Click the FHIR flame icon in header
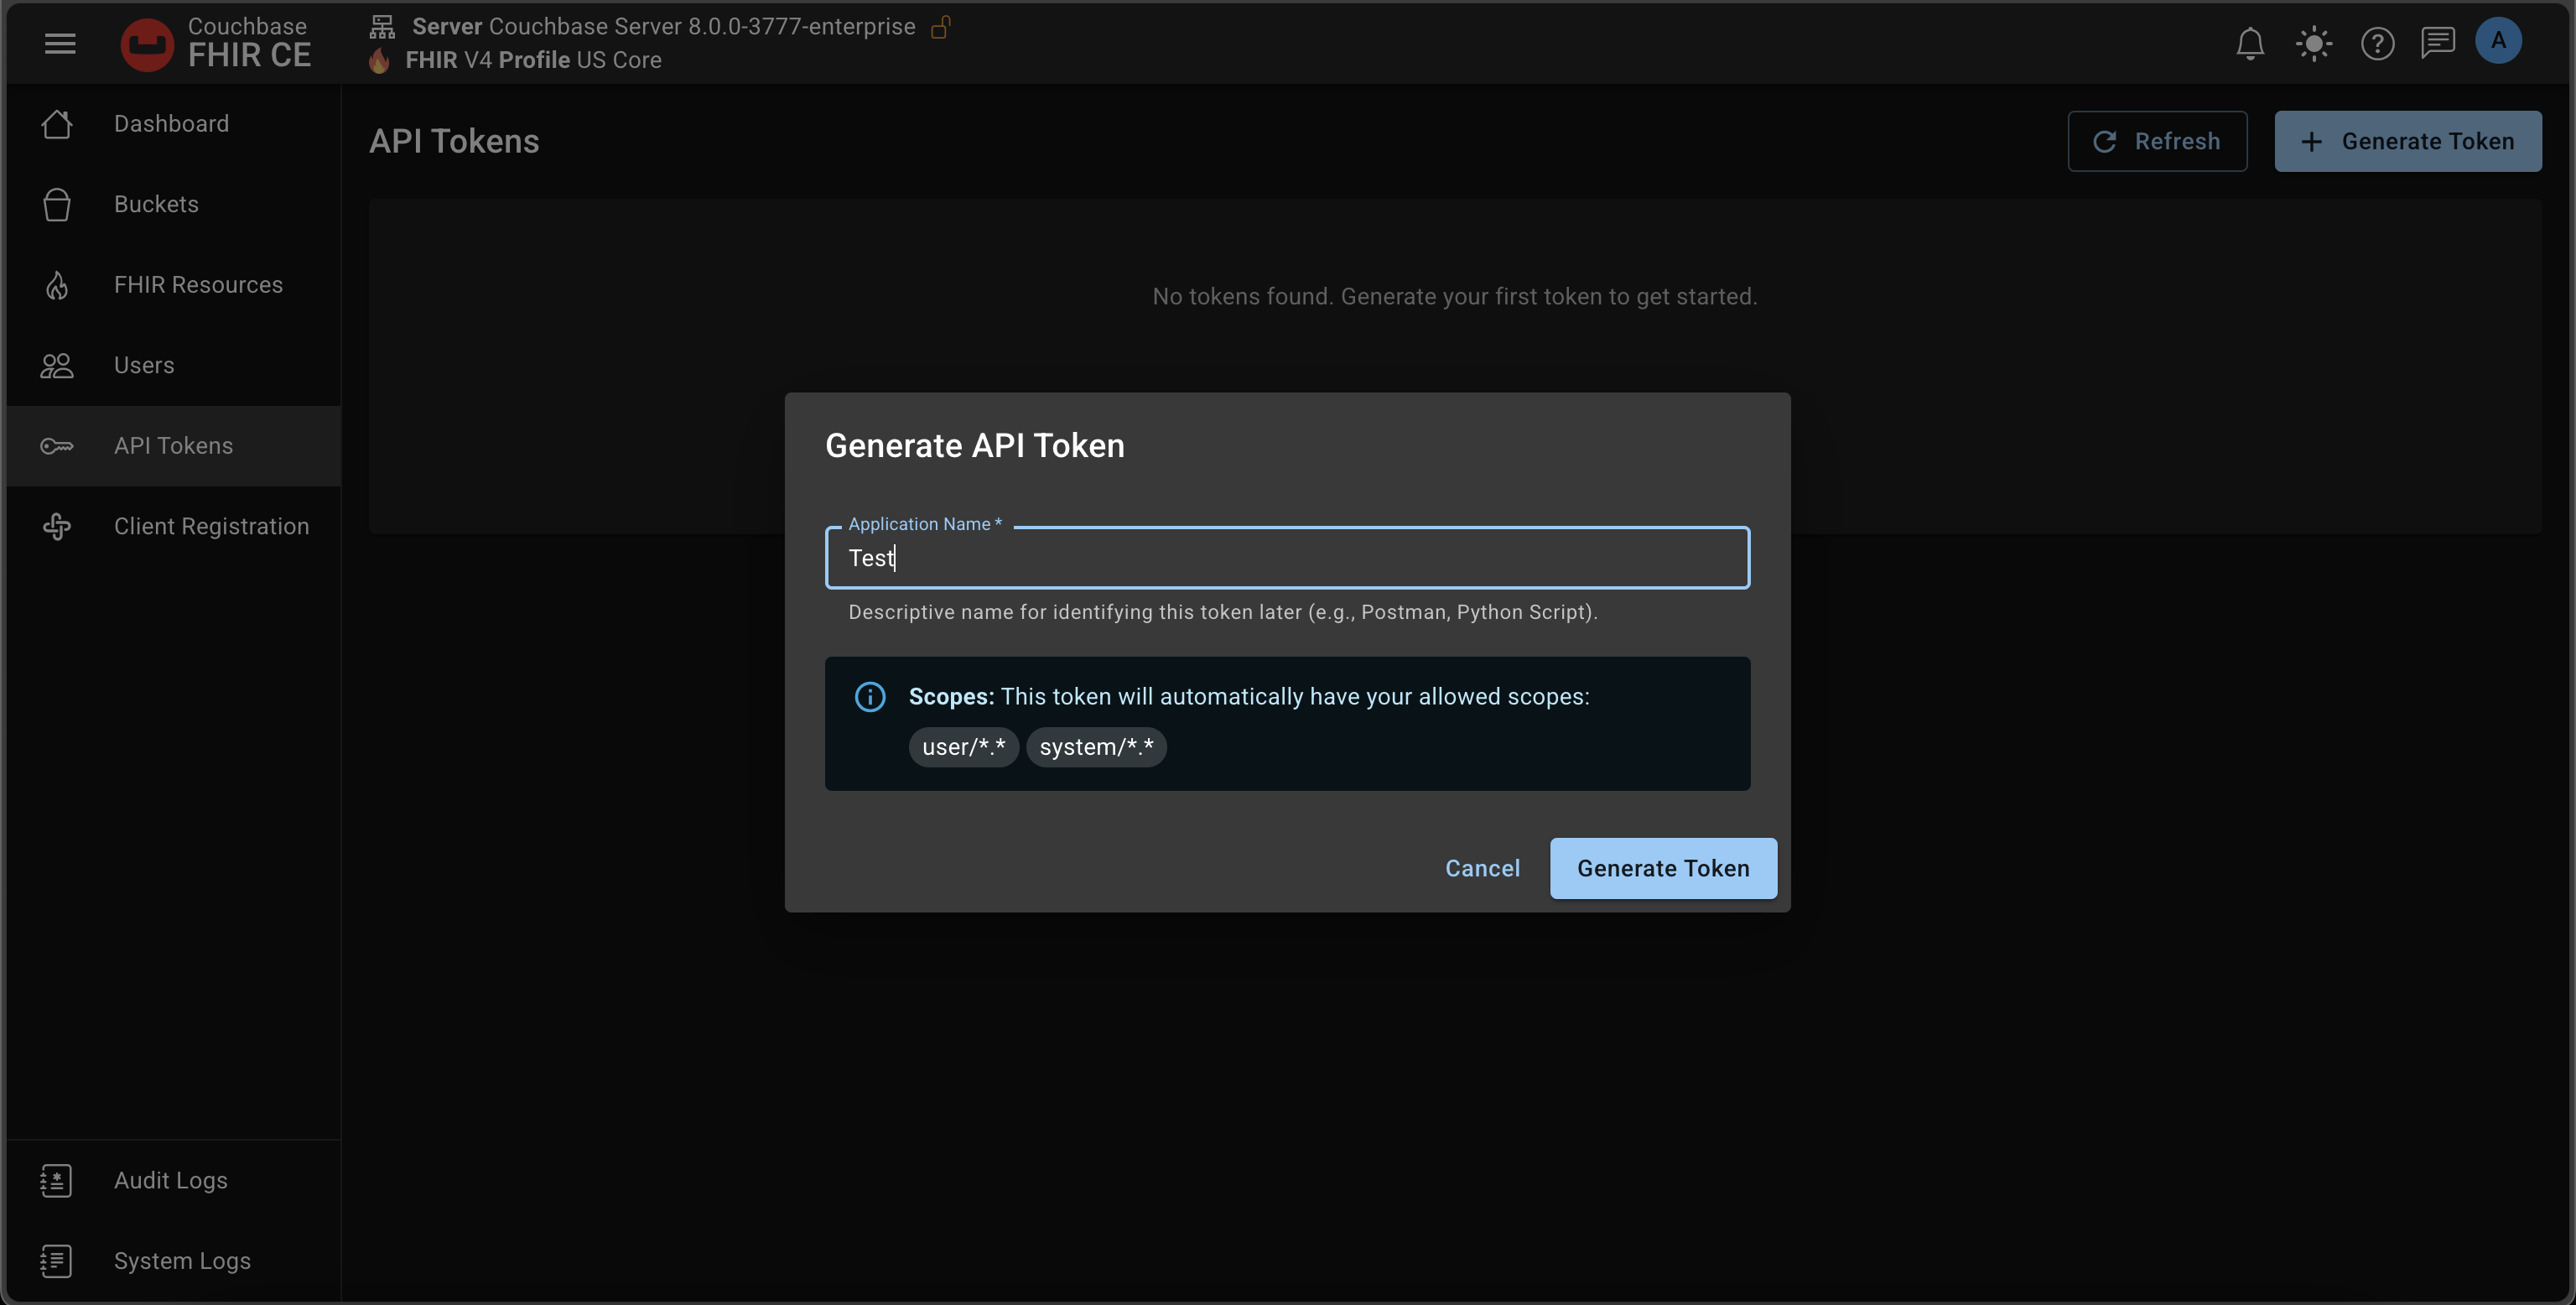The width and height of the screenshot is (2576, 1305). (379, 60)
